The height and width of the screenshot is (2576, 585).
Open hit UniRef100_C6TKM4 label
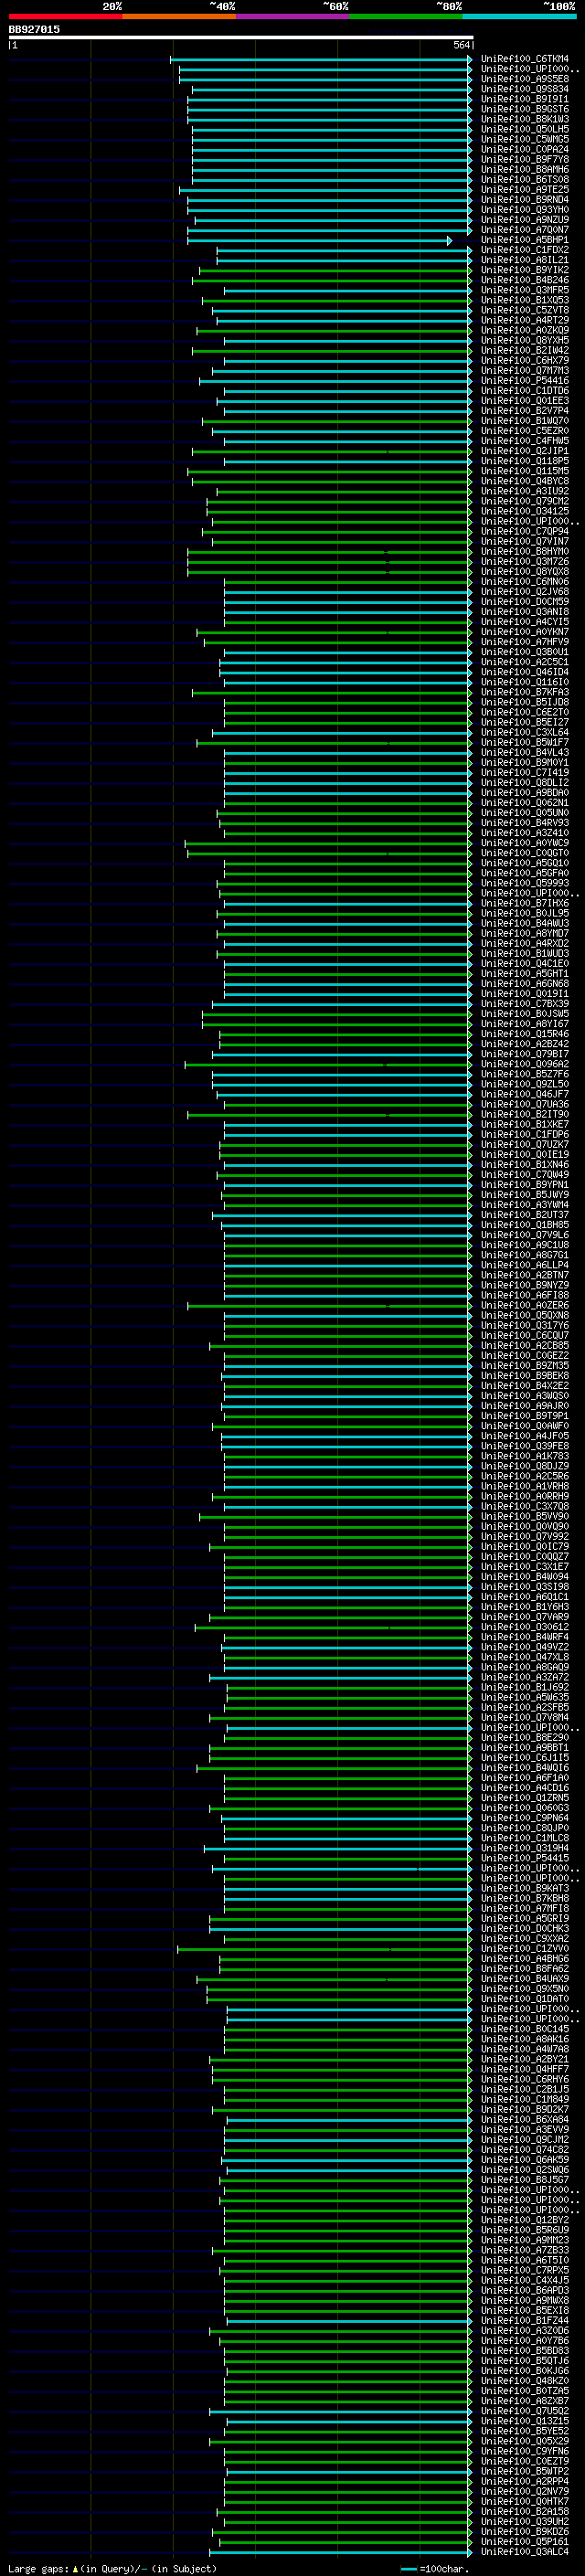(x=524, y=59)
